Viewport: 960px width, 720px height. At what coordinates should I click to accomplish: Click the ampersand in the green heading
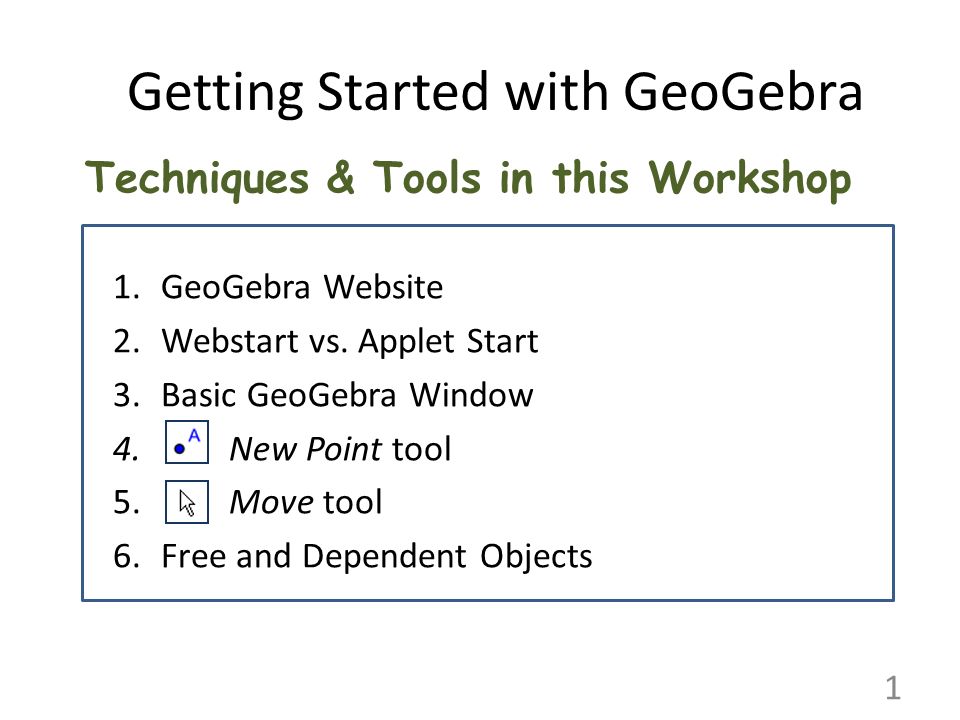(340, 177)
